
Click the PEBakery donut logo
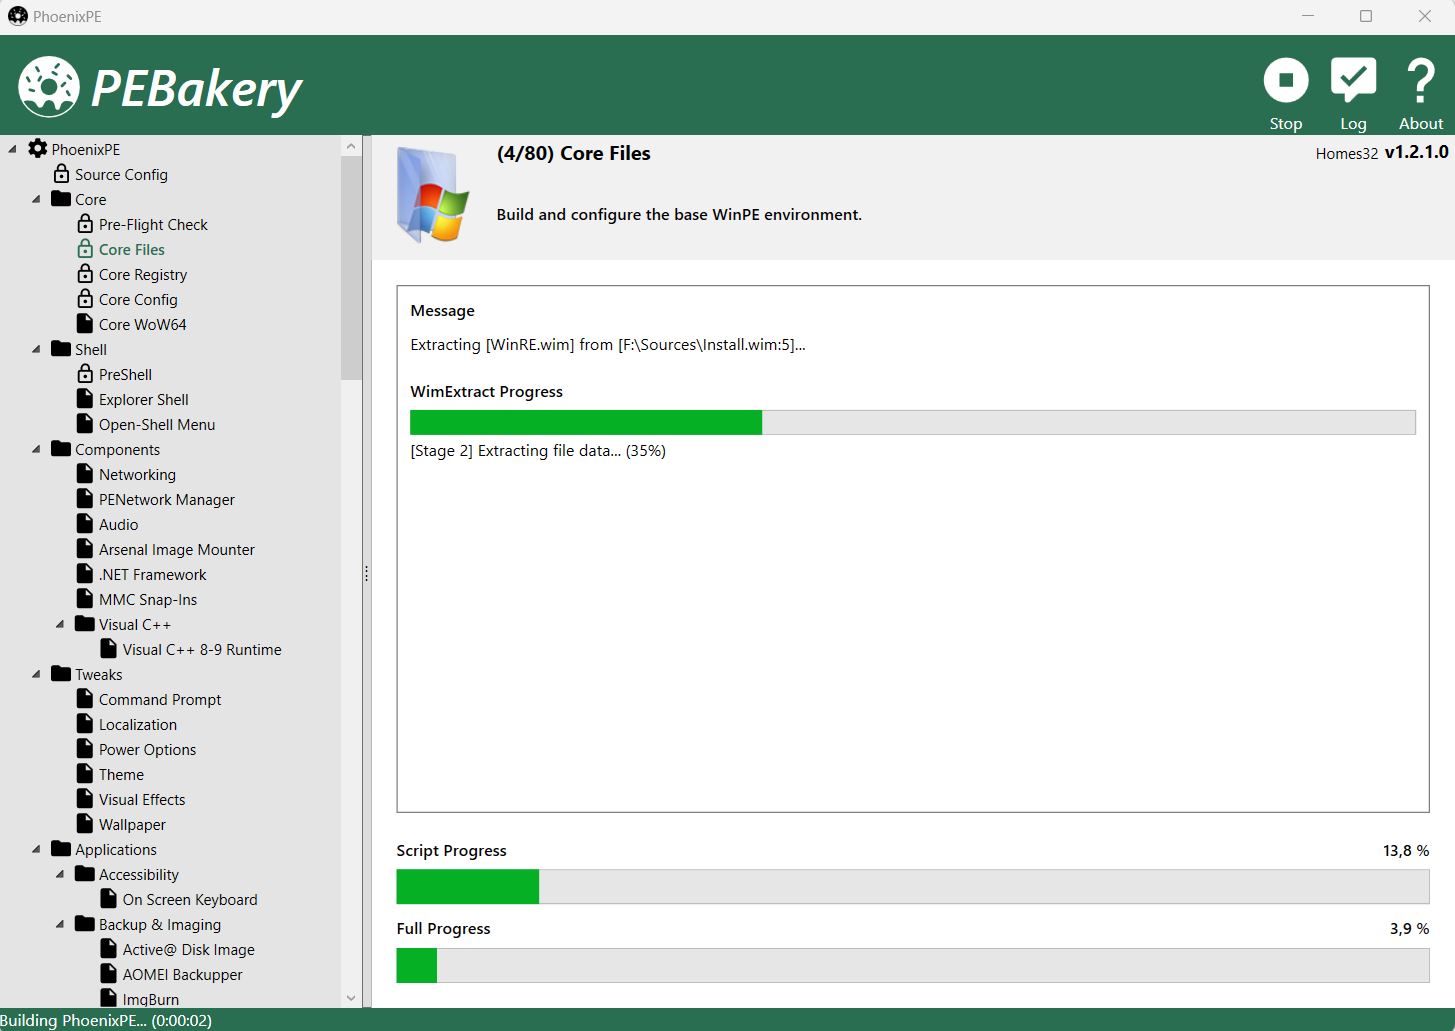click(x=49, y=87)
